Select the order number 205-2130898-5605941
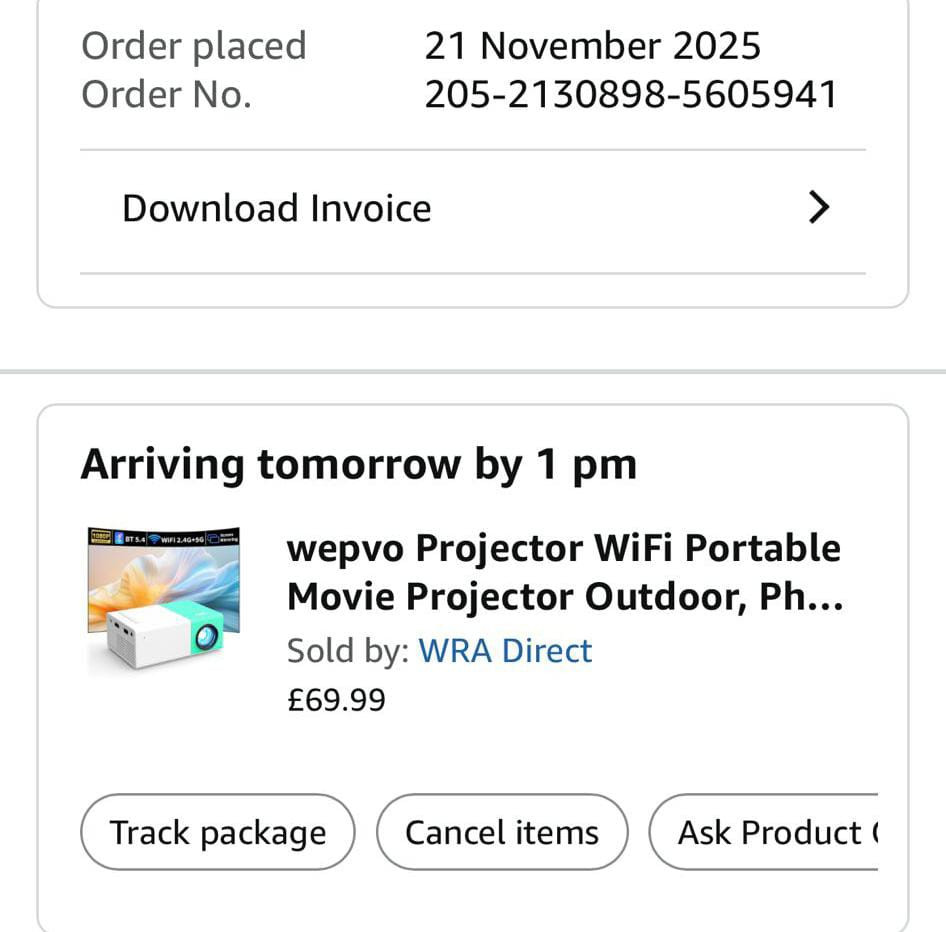The image size is (946, 932). [630, 95]
